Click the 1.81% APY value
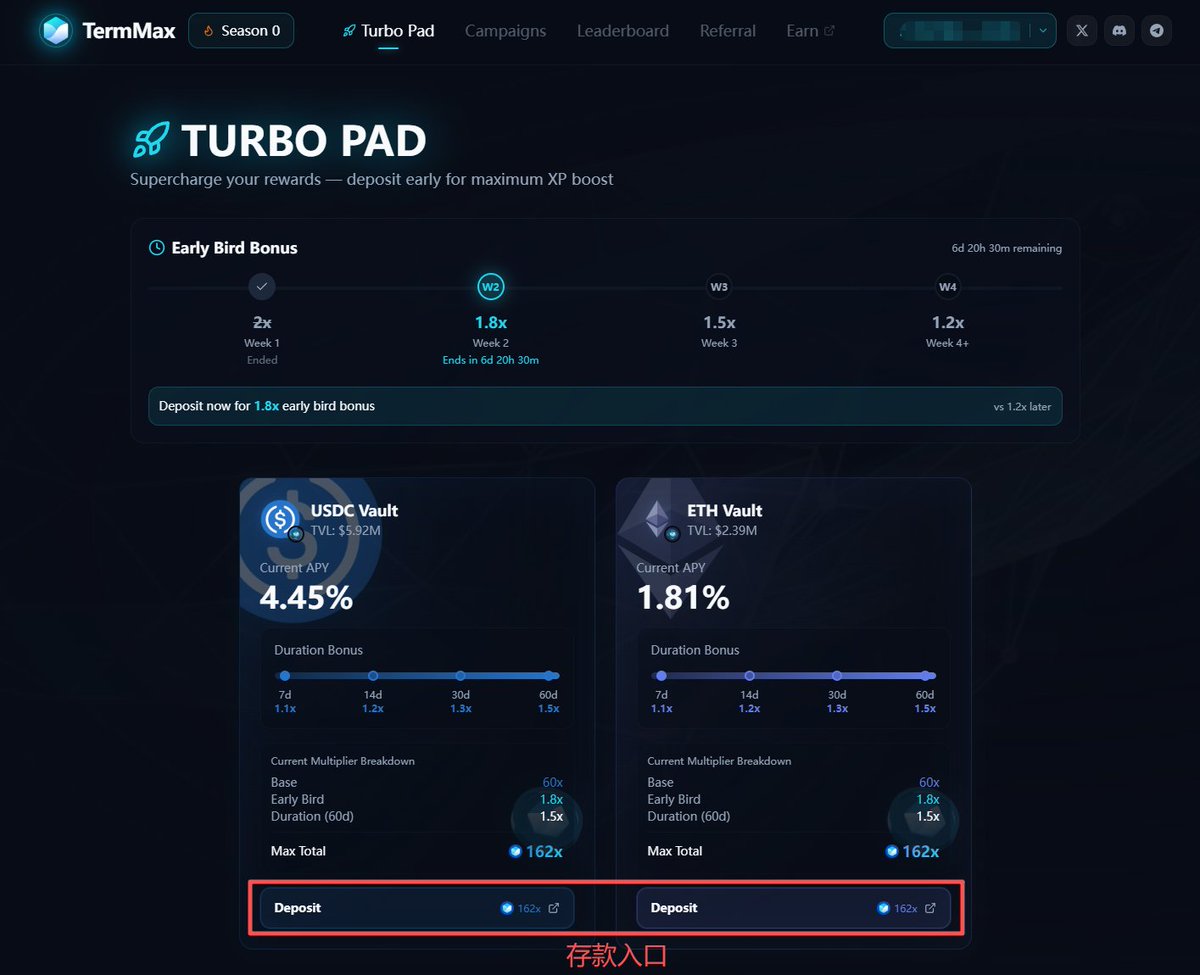This screenshot has width=1200, height=975. pyautogui.click(x=683, y=598)
